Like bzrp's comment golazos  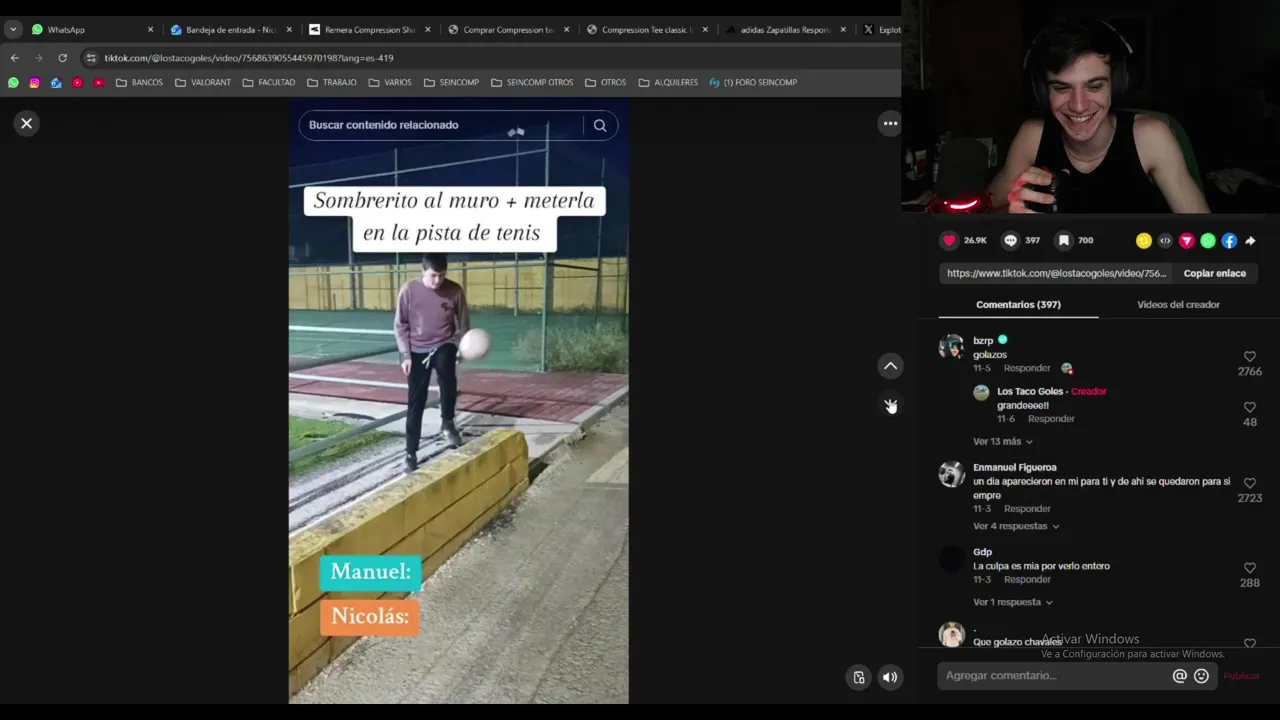tap(1250, 357)
